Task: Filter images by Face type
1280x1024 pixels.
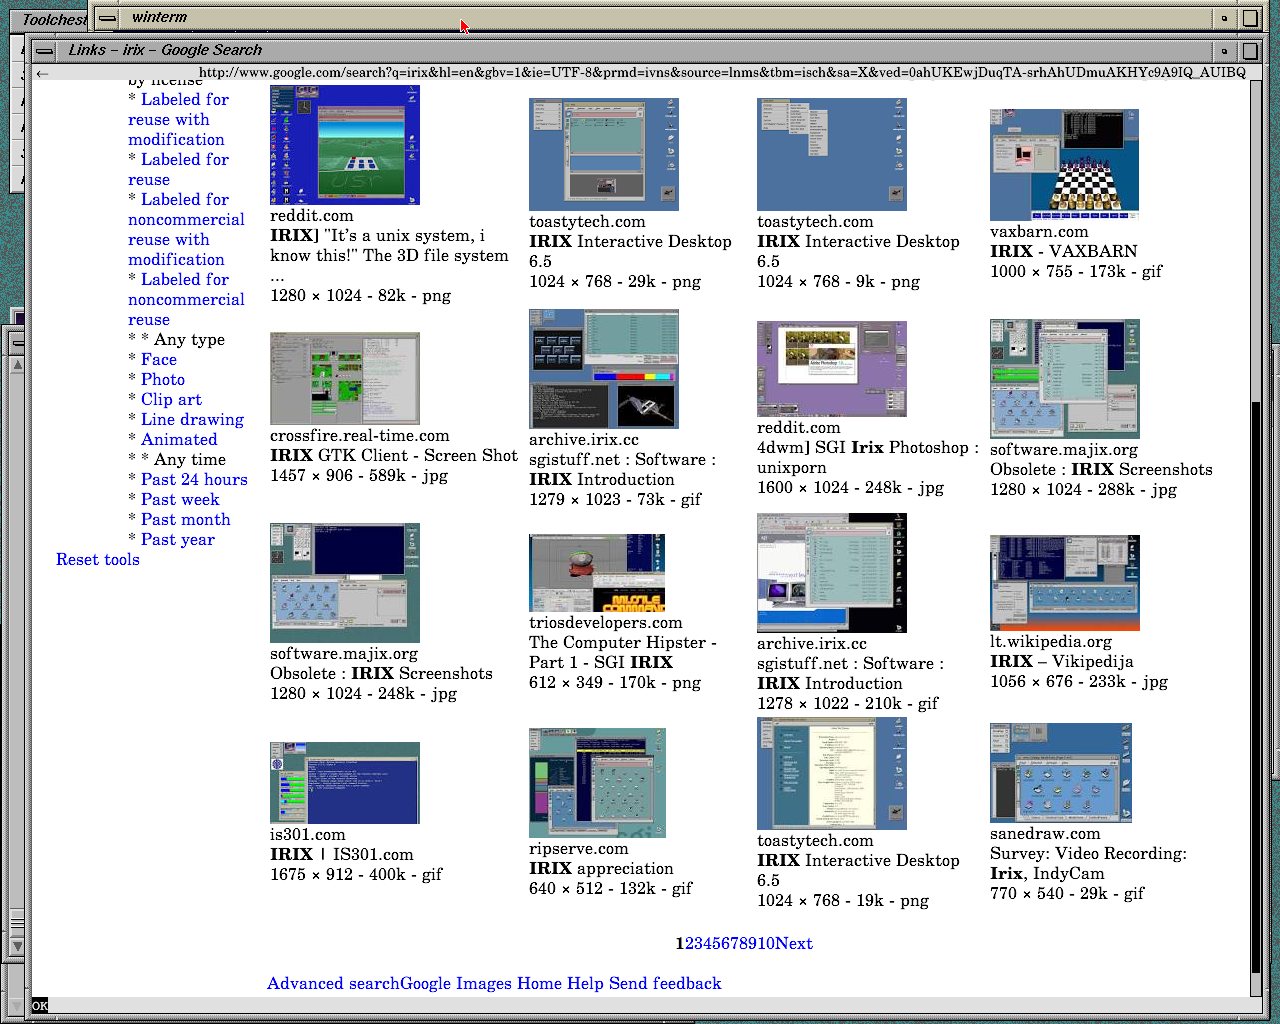Action: (158, 360)
